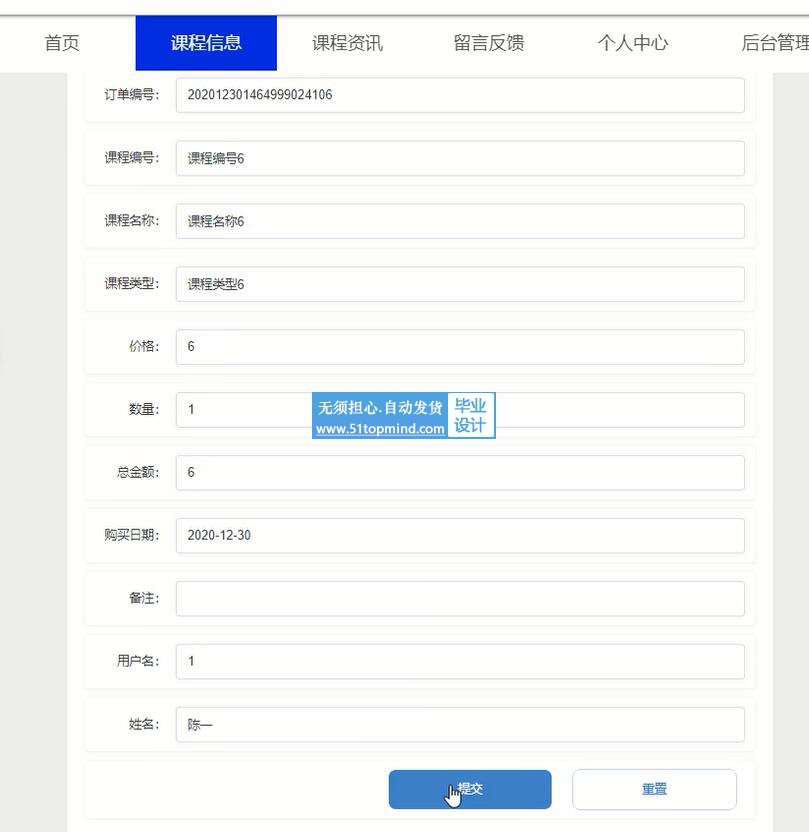This screenshot has width=809, height=832.
Task: Click the 订单编号 input field
Action: click(x=460, y=95)
